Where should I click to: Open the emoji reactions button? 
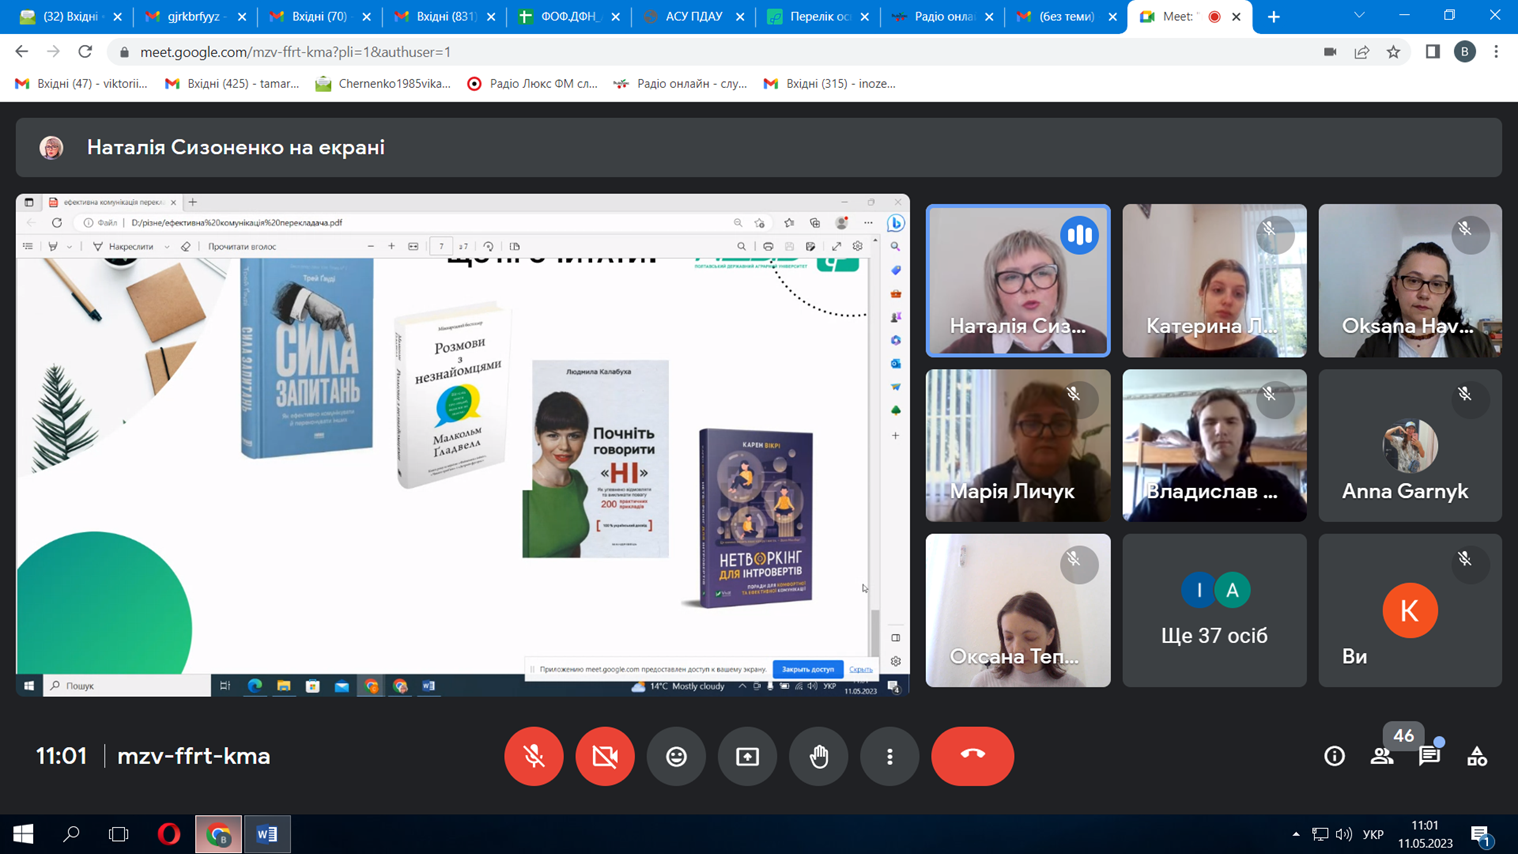click(x=676, y=756)
